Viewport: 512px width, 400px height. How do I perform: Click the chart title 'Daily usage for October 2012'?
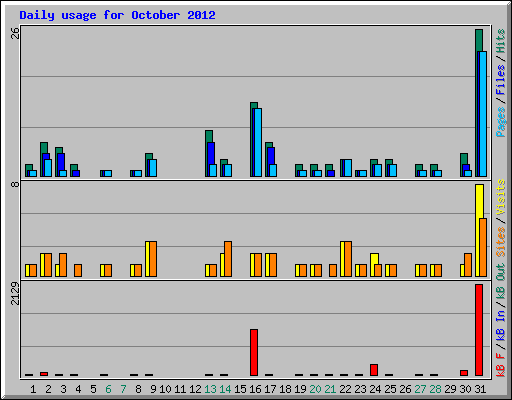pos(117,15)
